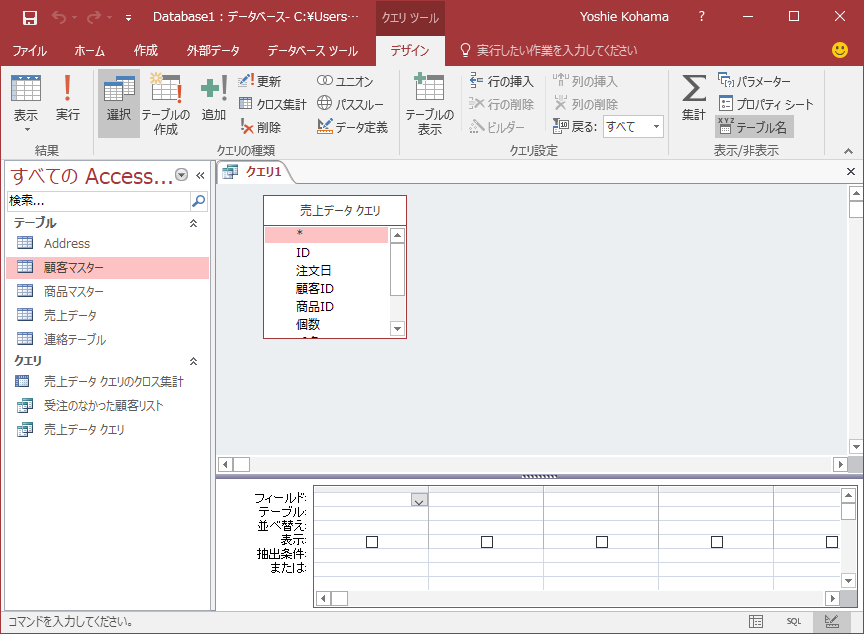Click the 顧客ID field in field list
864x634 pixels.
315,289
